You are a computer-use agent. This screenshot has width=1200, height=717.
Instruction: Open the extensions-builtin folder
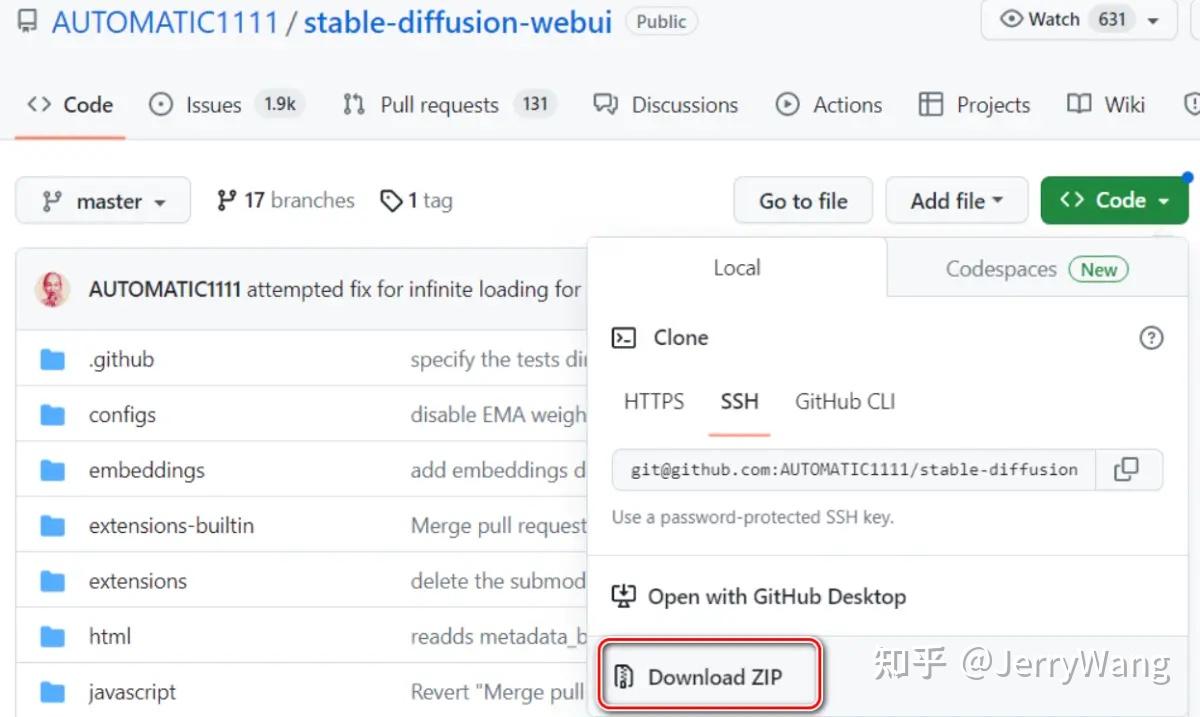pyautogui.click(x=171, y=525)
